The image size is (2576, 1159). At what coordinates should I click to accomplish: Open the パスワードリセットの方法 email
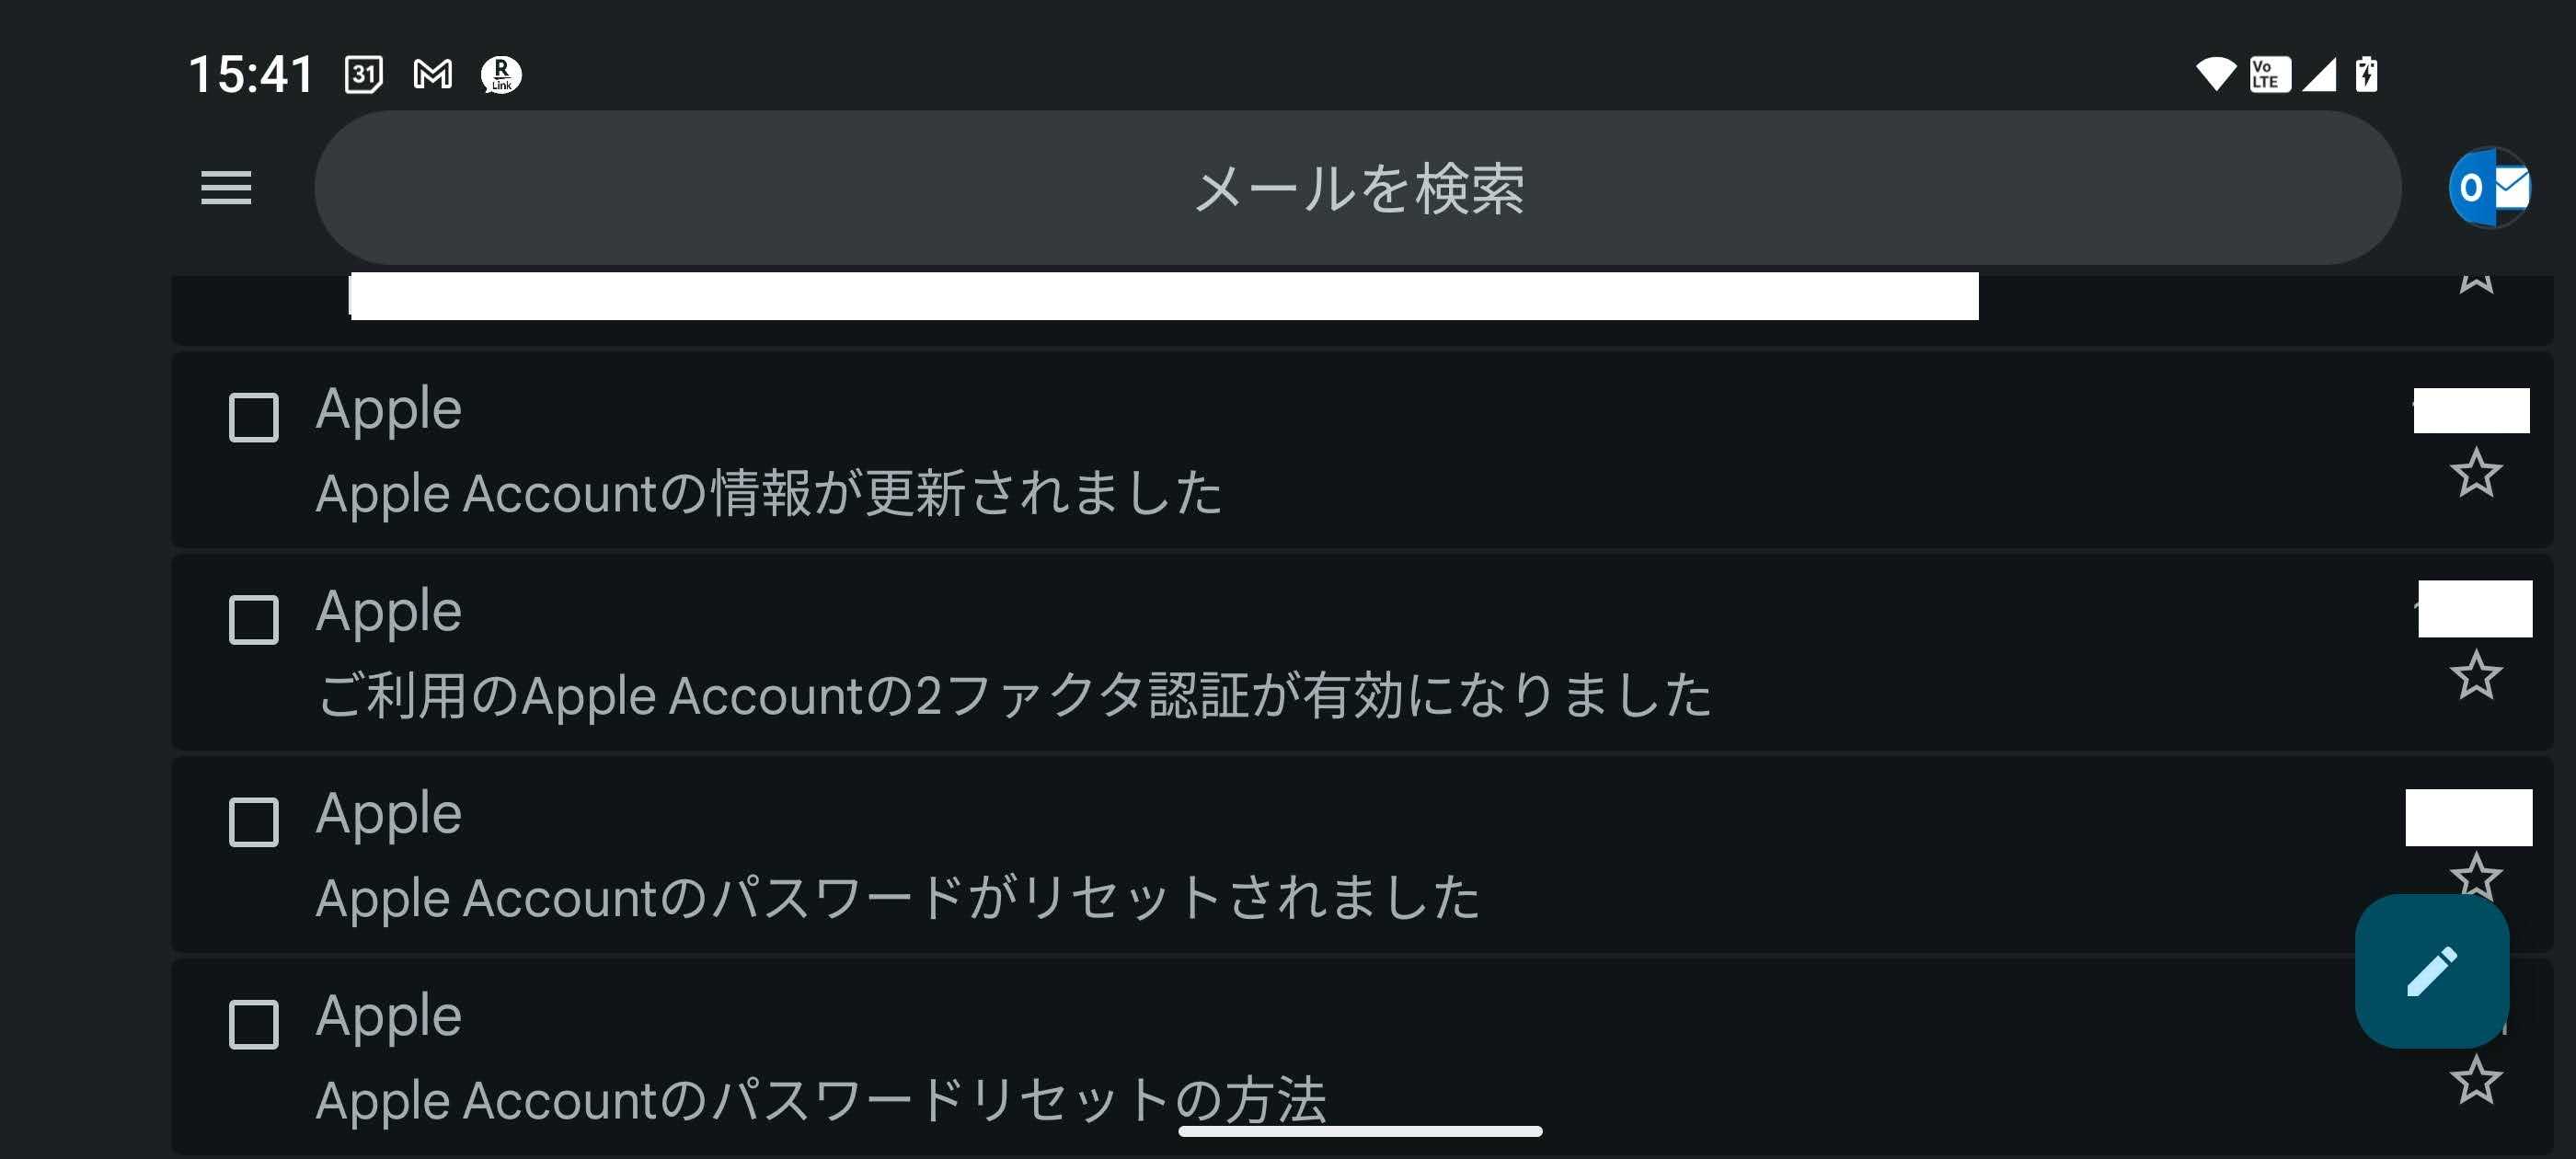(1200, 1058)
